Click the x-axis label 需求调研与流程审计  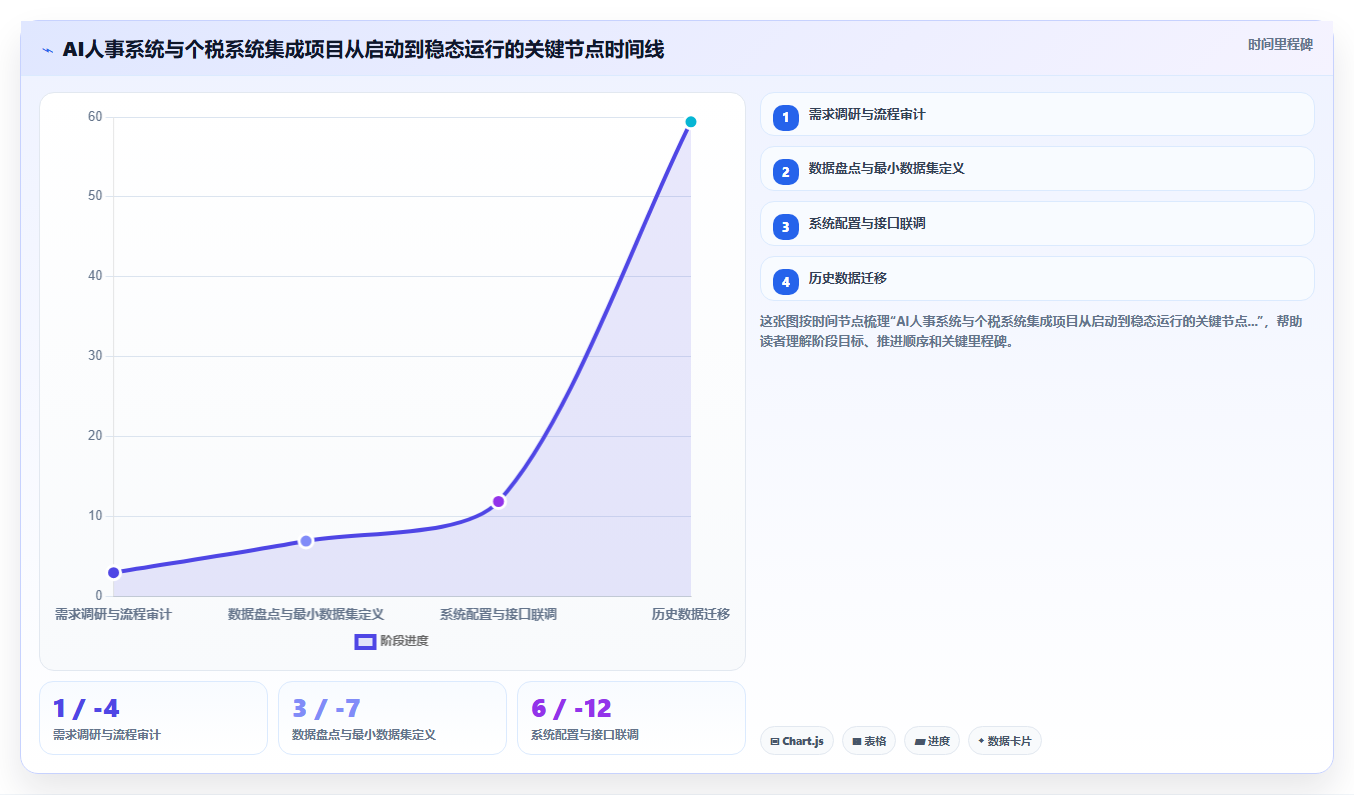(x=113, y=614)
